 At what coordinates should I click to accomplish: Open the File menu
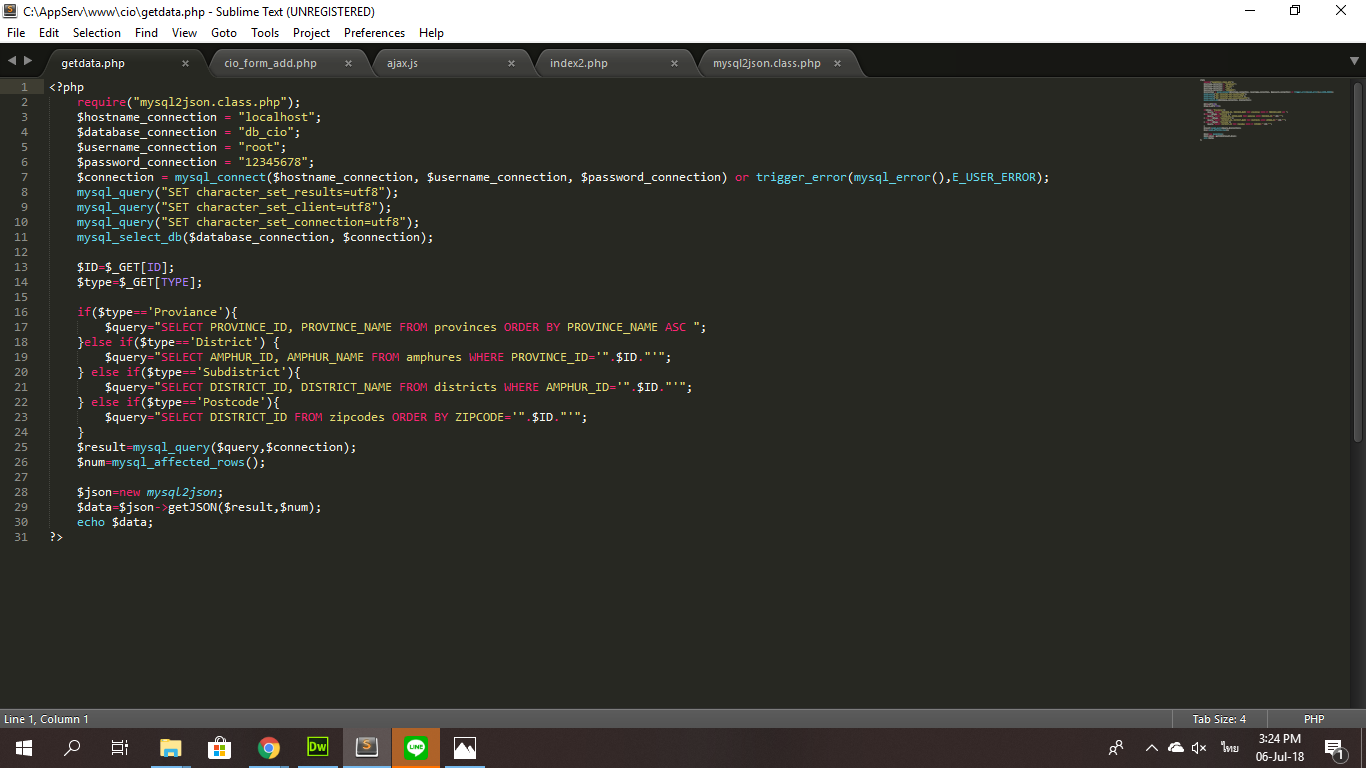coord(16,33)
